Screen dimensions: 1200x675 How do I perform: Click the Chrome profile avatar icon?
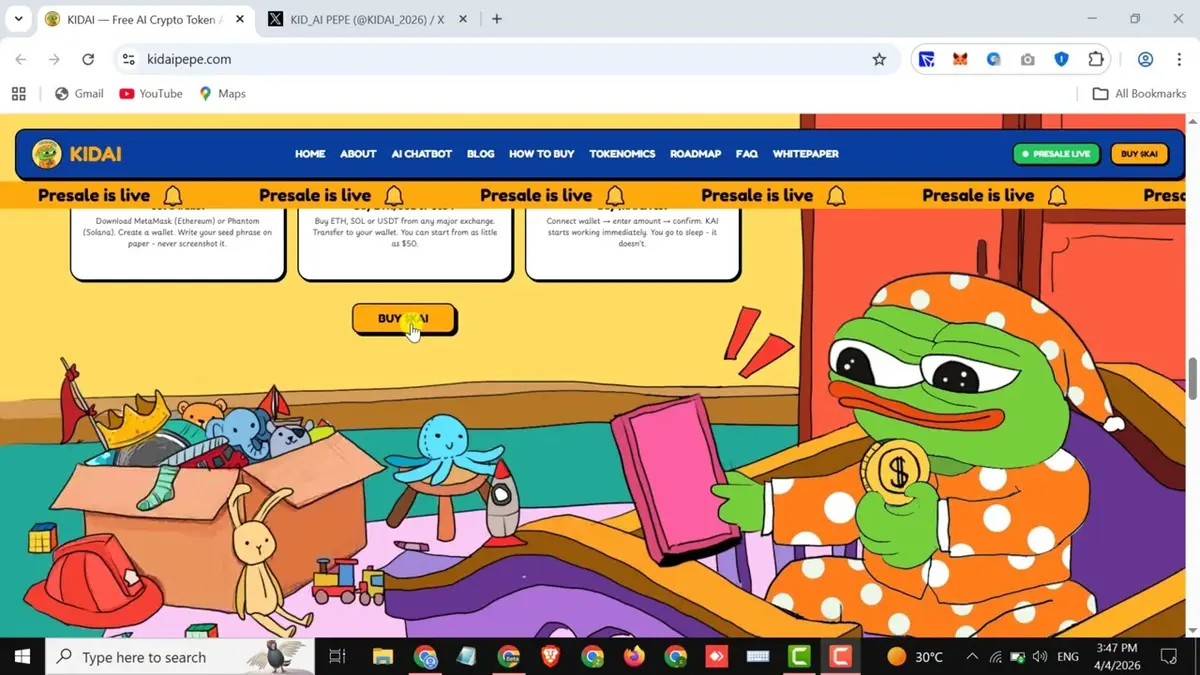coord(1146,59)
